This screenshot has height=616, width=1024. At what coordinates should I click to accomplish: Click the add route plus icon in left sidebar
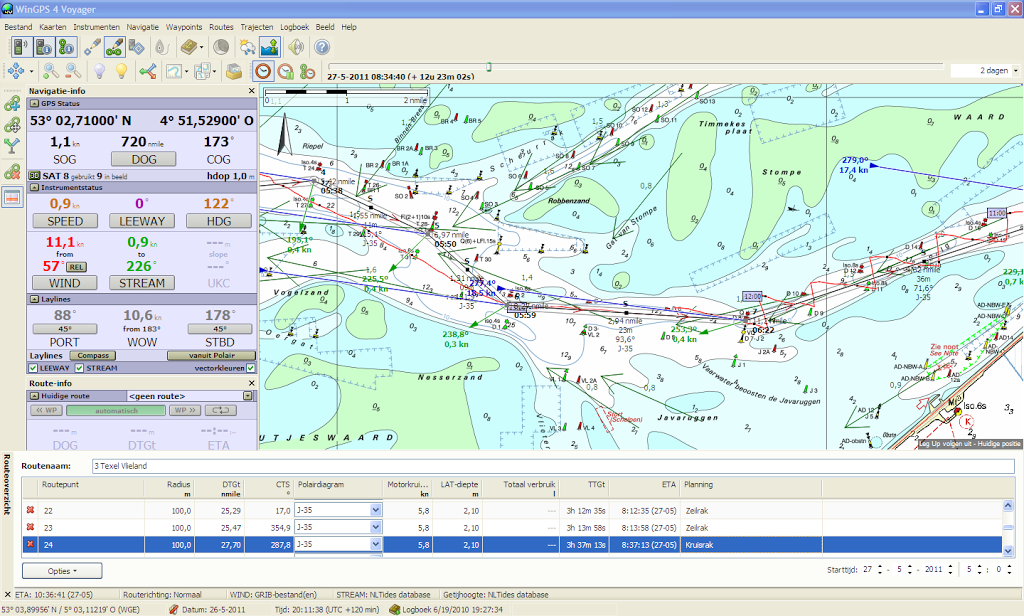click(12, 103)
